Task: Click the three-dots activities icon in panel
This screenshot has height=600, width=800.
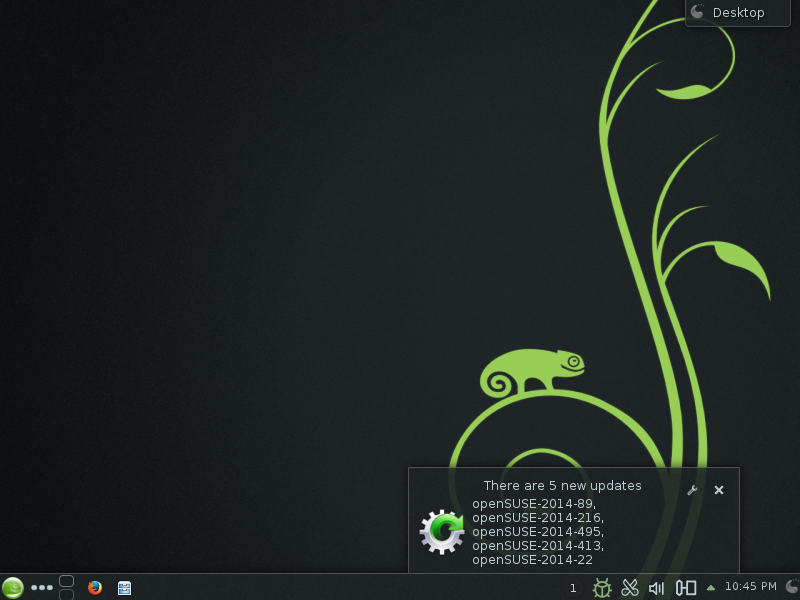Action: (42, 588)
